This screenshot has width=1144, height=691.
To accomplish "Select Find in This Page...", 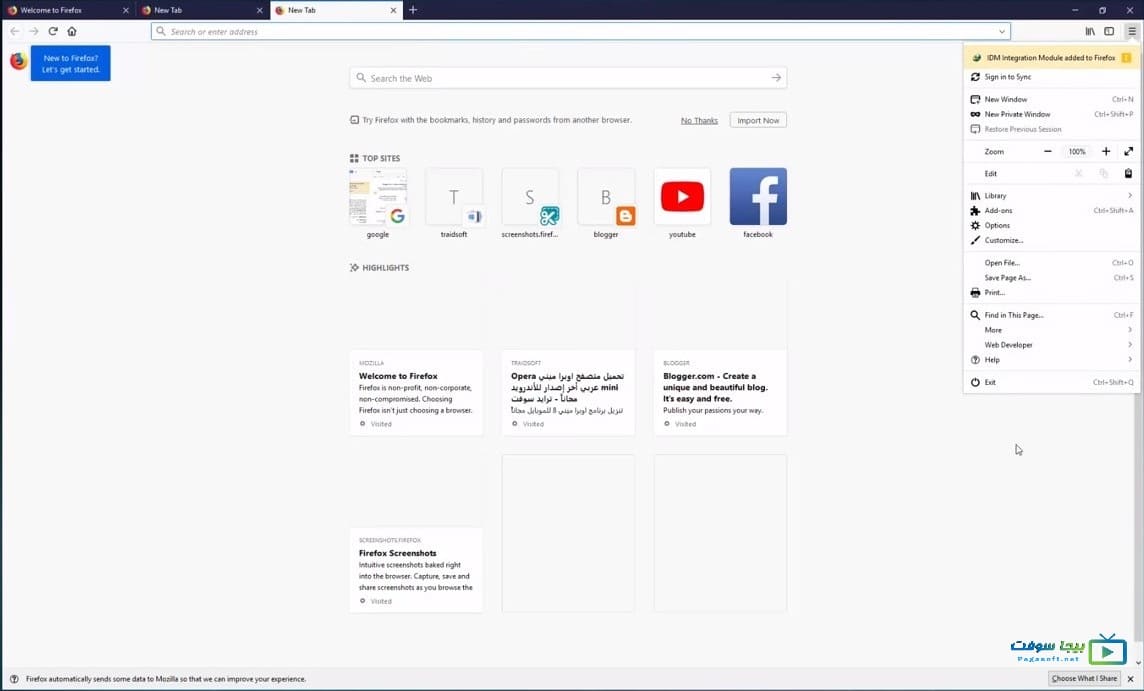I will pyautogui.click(x=1051, y=315).
